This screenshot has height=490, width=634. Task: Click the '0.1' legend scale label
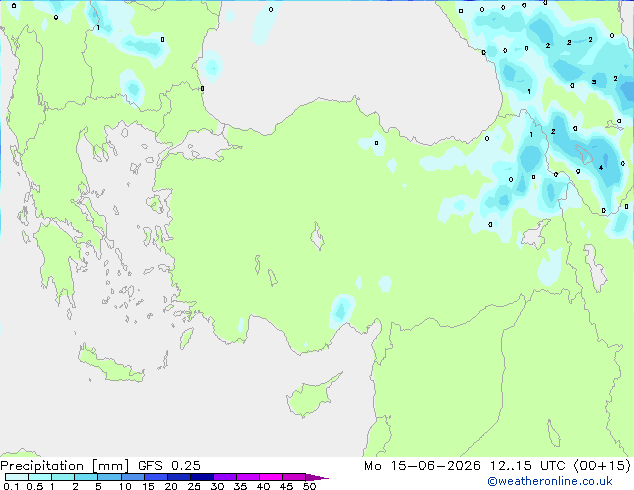coord(11,486)
